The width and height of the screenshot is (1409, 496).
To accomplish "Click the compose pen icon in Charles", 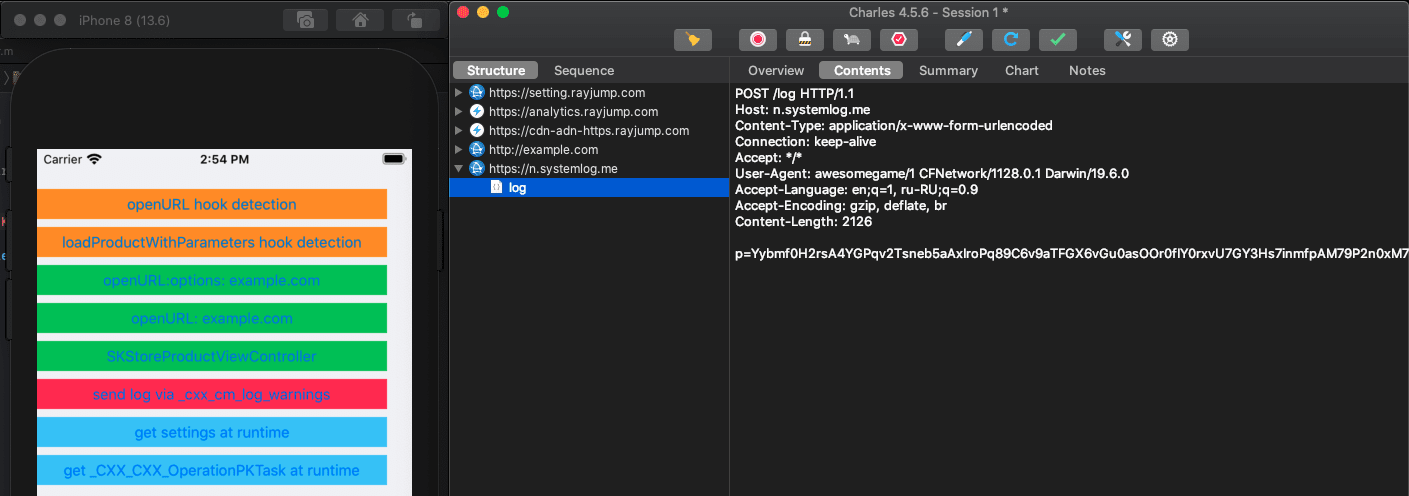I will [963, 40].
